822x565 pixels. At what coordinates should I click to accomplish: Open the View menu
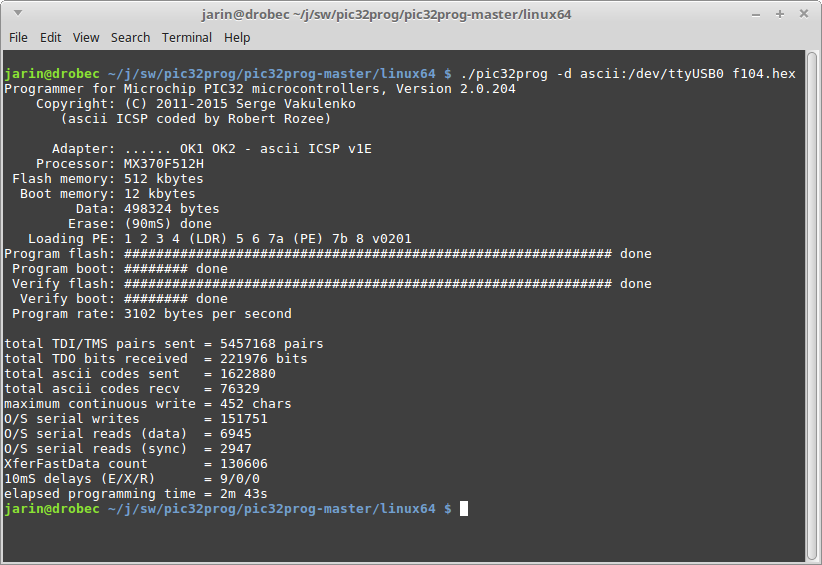(x=86, y=38)
